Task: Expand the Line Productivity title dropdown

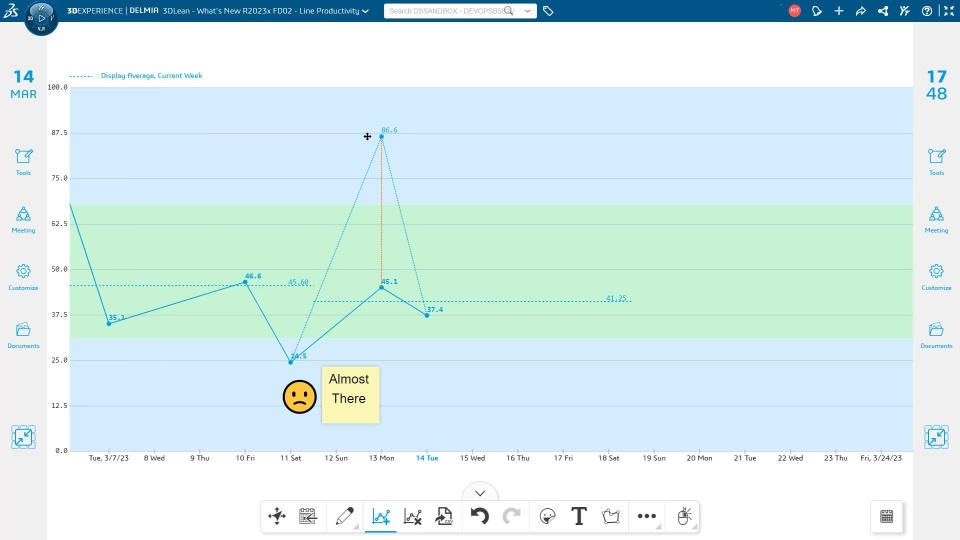Action: [364, 11]
